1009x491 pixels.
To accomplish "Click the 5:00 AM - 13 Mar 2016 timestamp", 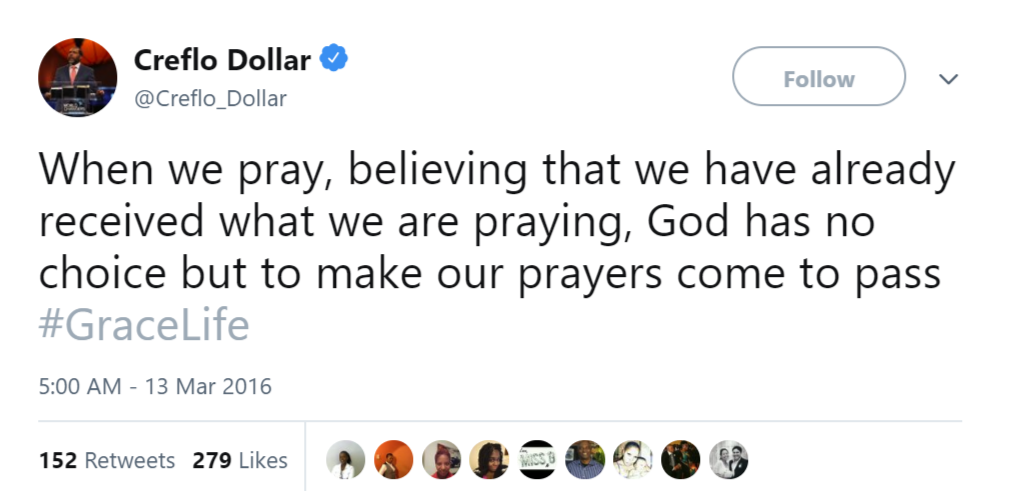I will pyautogui.click(x=155, y=385).
